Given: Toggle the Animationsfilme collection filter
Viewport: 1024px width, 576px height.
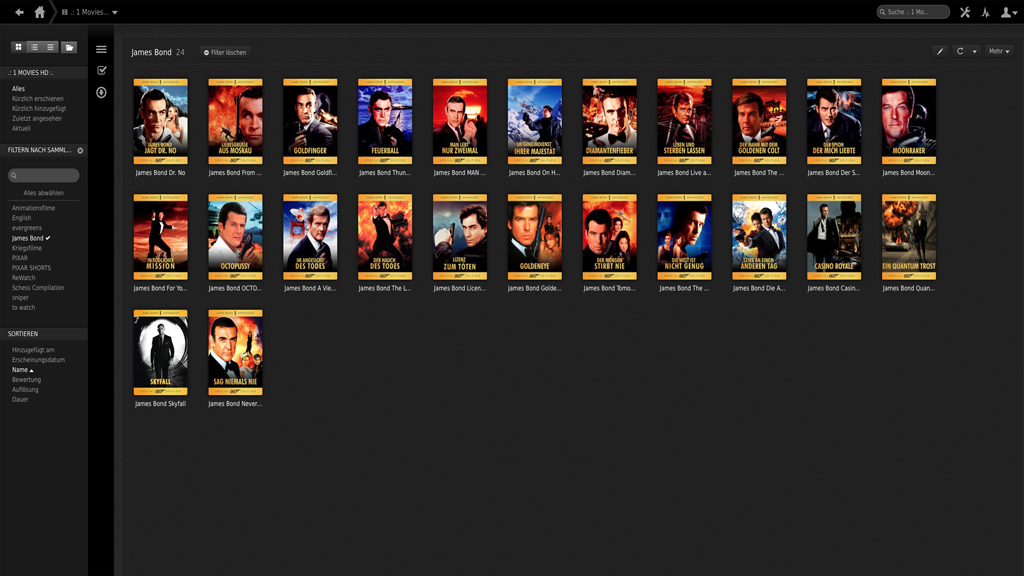Looking at the screenshot, I should [33, 208].
